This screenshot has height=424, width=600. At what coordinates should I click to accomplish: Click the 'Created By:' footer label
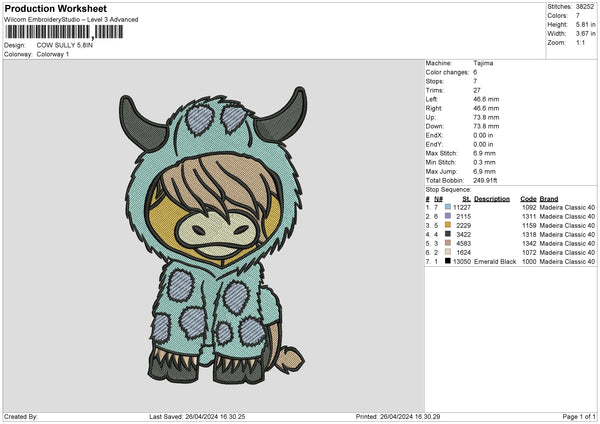21,417
